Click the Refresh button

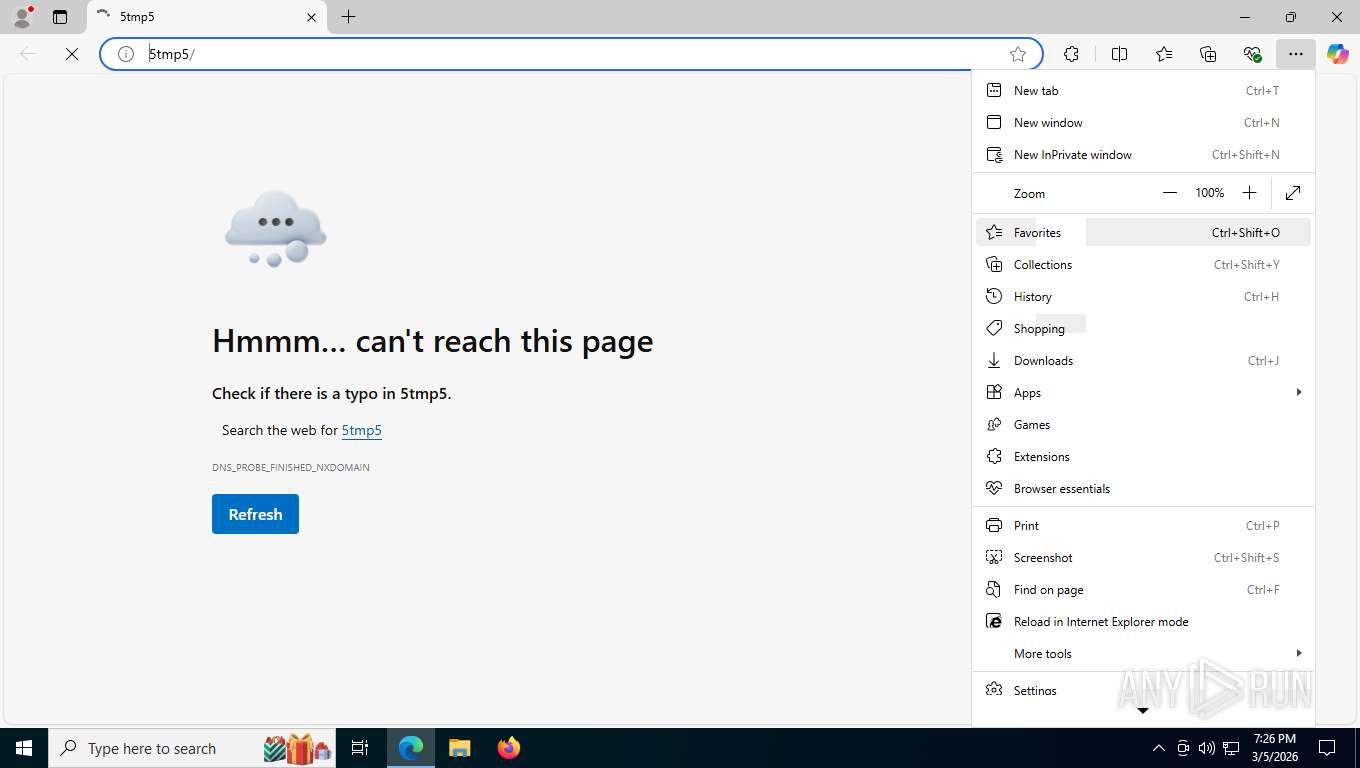[x=255, y=514]
